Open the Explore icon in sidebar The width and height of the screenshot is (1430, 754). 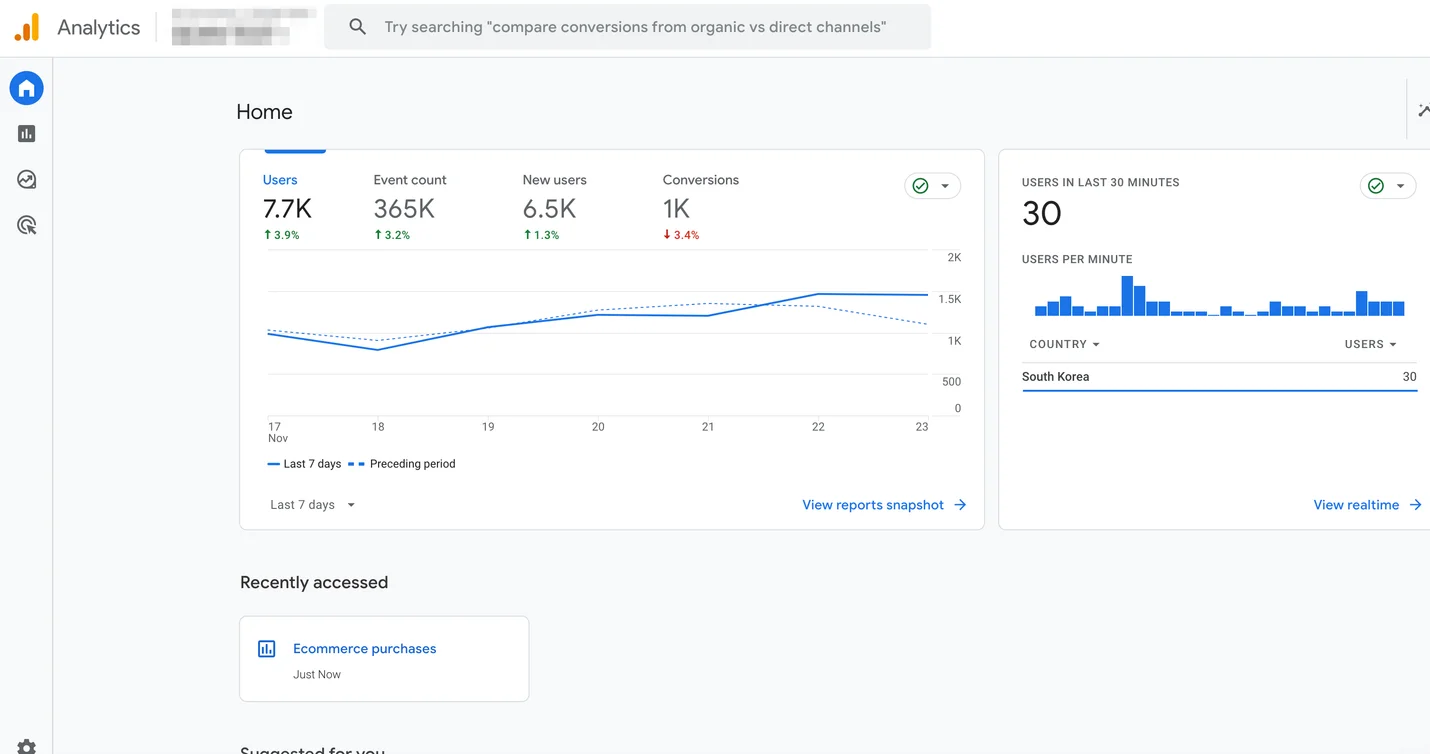(27, 180)
